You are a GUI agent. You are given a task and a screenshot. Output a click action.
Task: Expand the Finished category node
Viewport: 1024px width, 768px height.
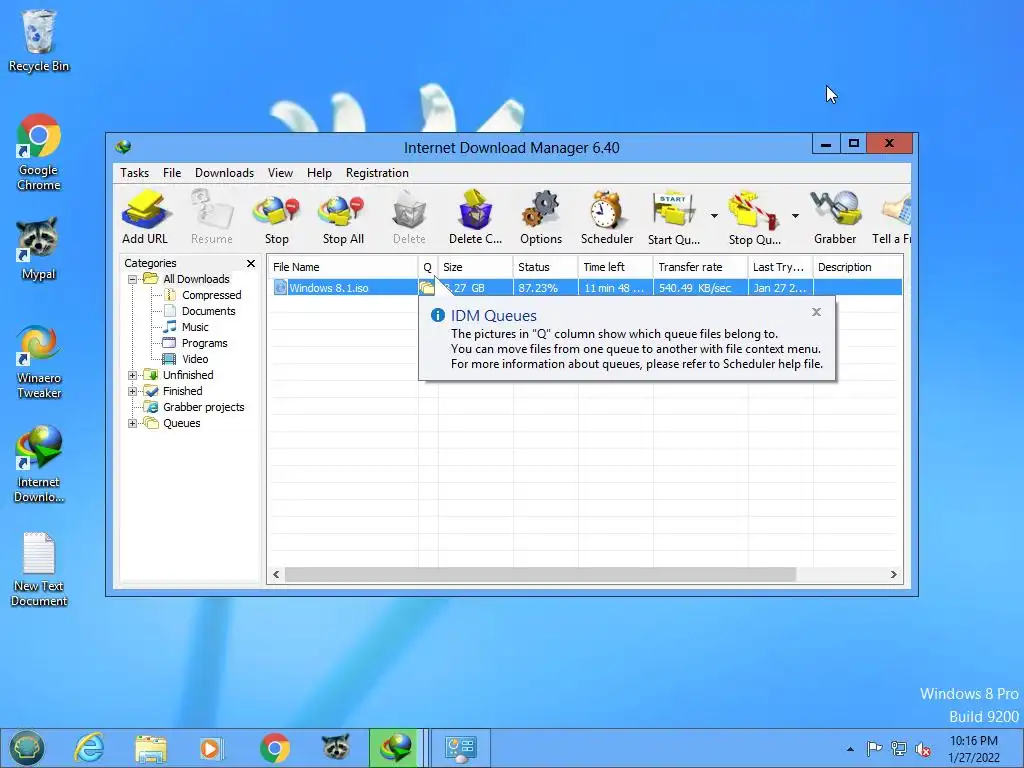(133, 391)
